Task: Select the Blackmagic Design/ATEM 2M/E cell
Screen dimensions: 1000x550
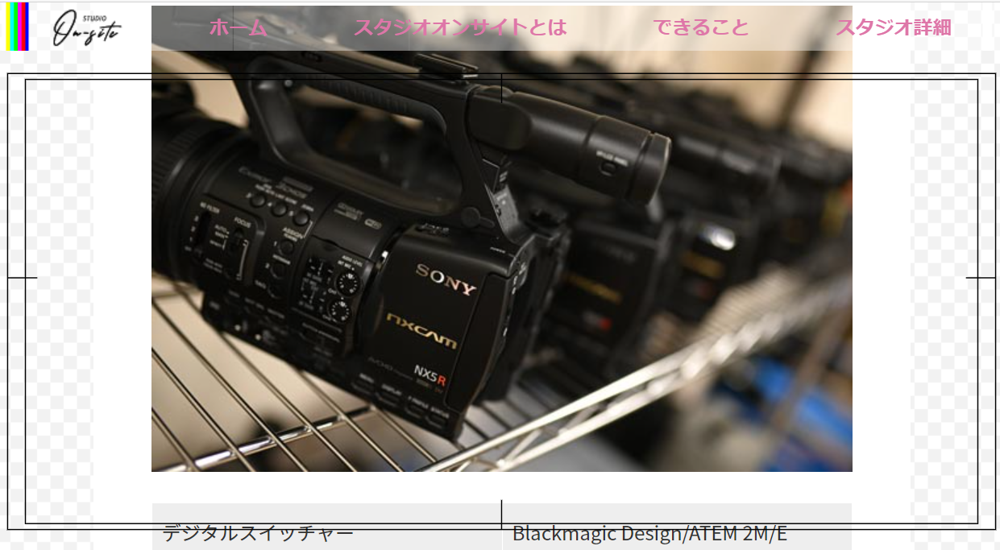Action: click(677, 527)
